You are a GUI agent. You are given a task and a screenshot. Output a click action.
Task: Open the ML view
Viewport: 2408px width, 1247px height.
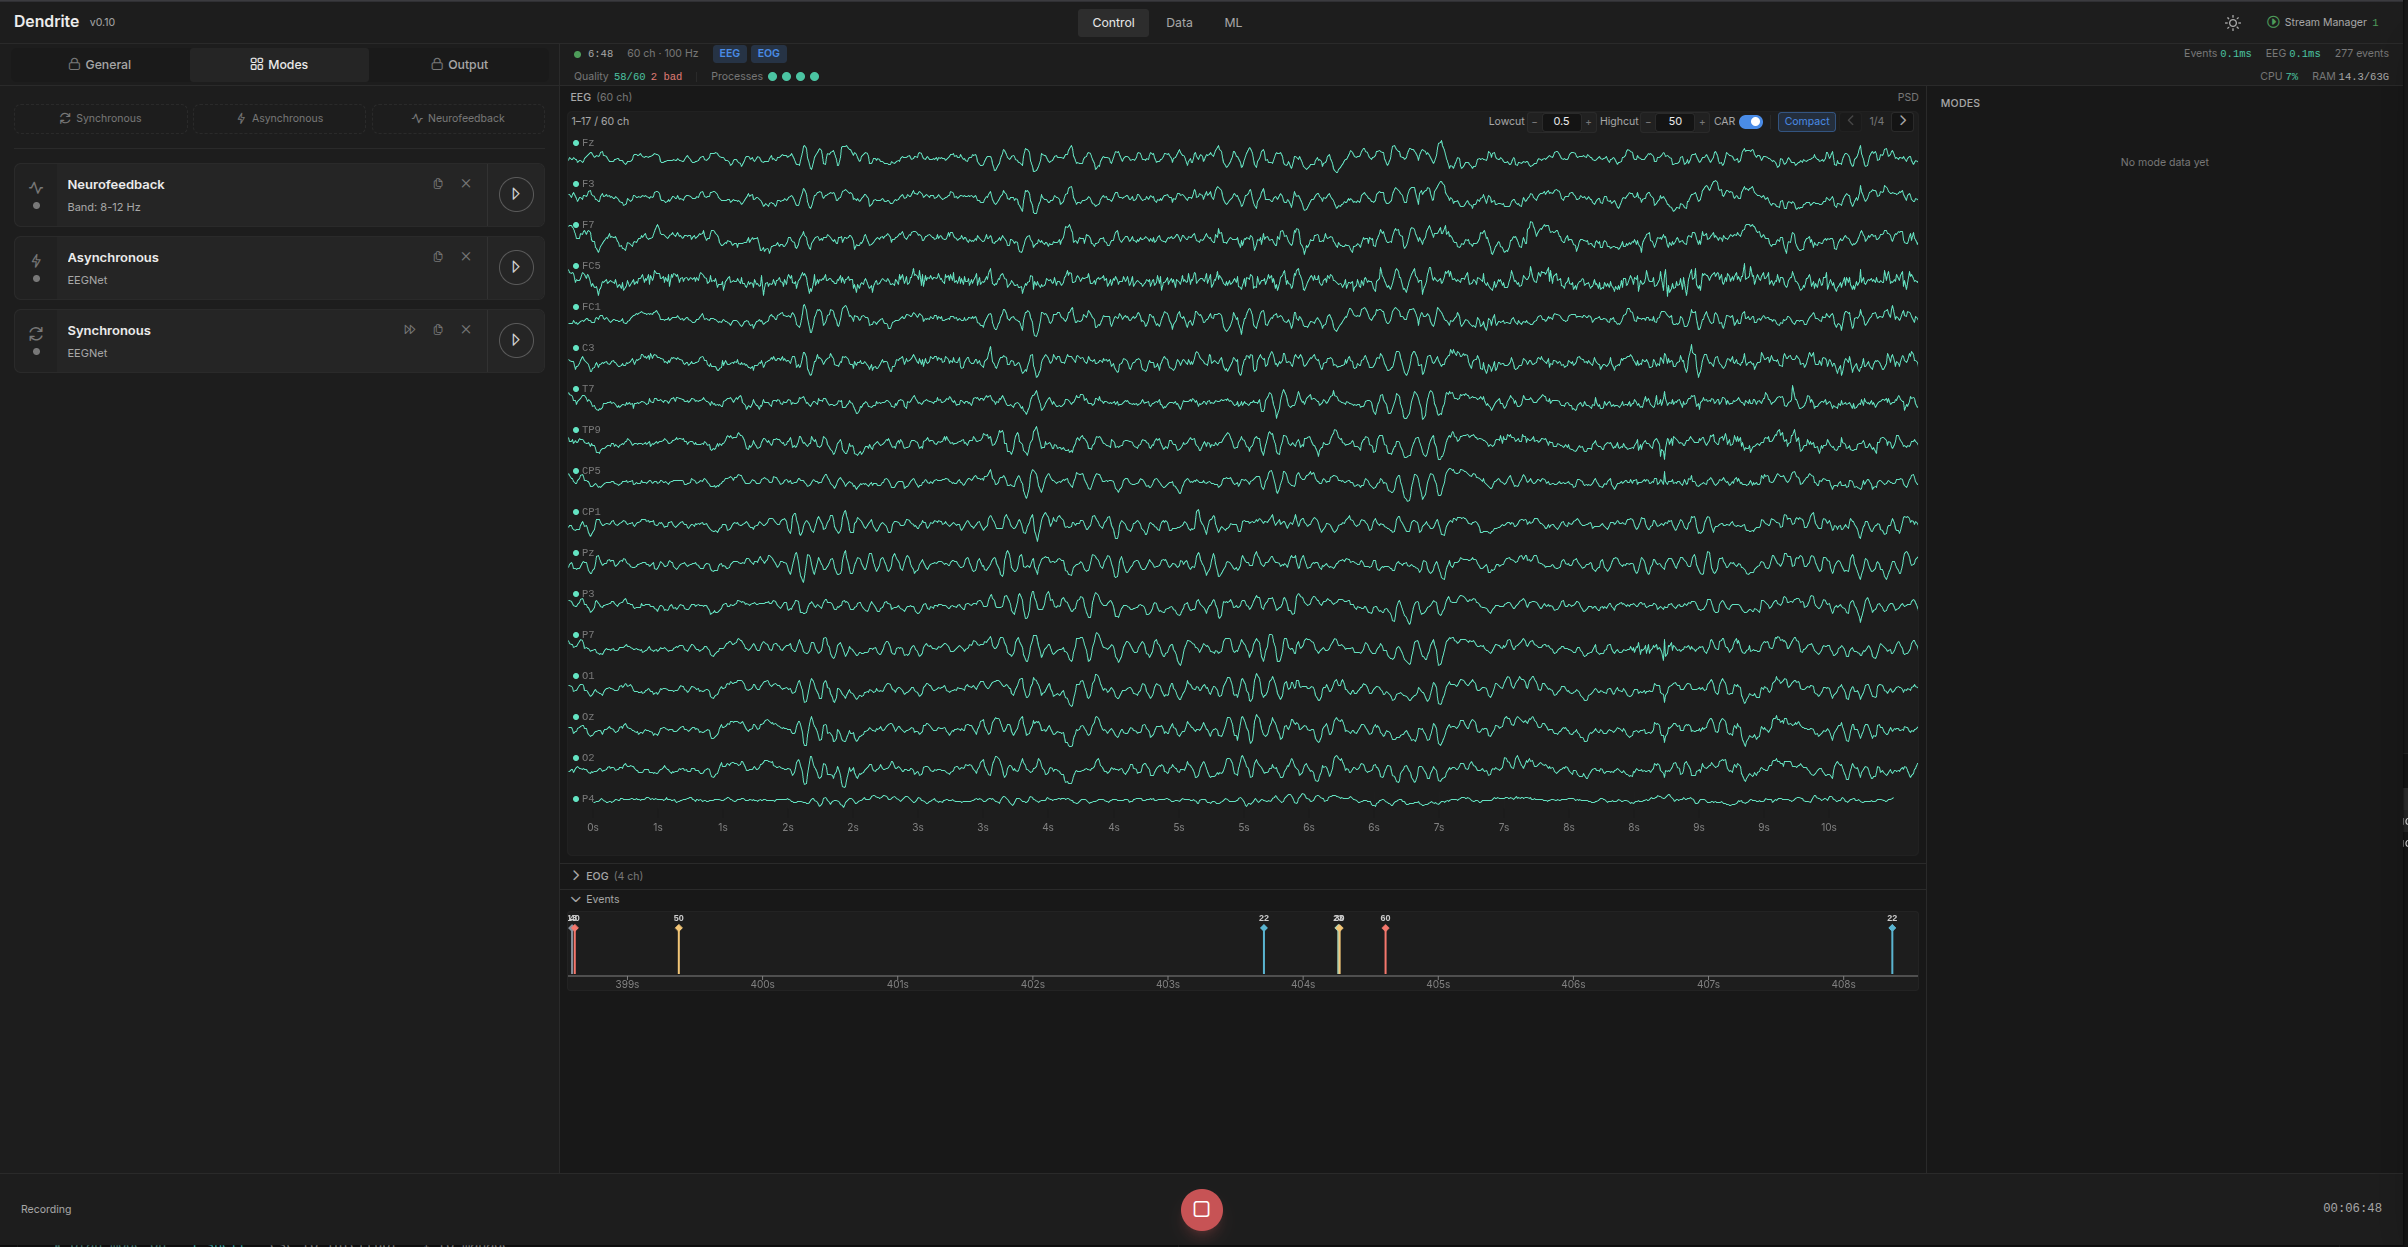(1233, 23)
